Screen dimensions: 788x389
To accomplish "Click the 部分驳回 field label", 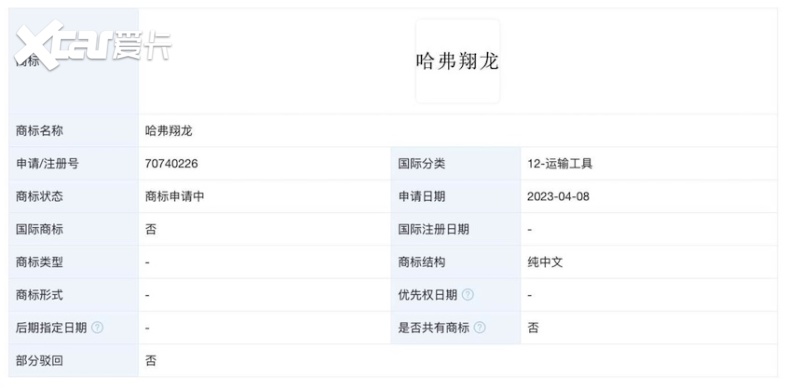I will point(40,361).
